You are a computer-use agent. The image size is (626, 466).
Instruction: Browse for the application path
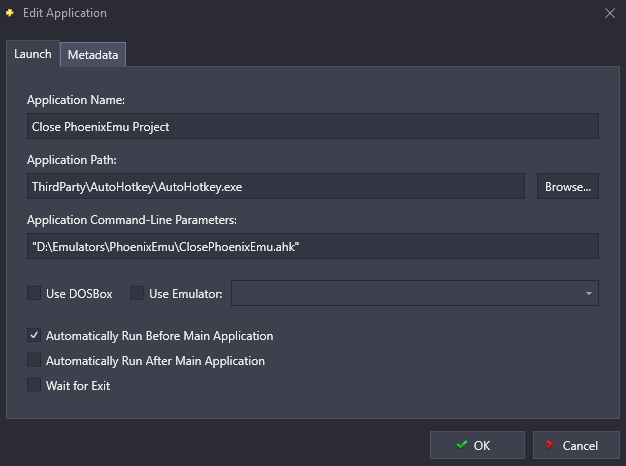(568, 186)
